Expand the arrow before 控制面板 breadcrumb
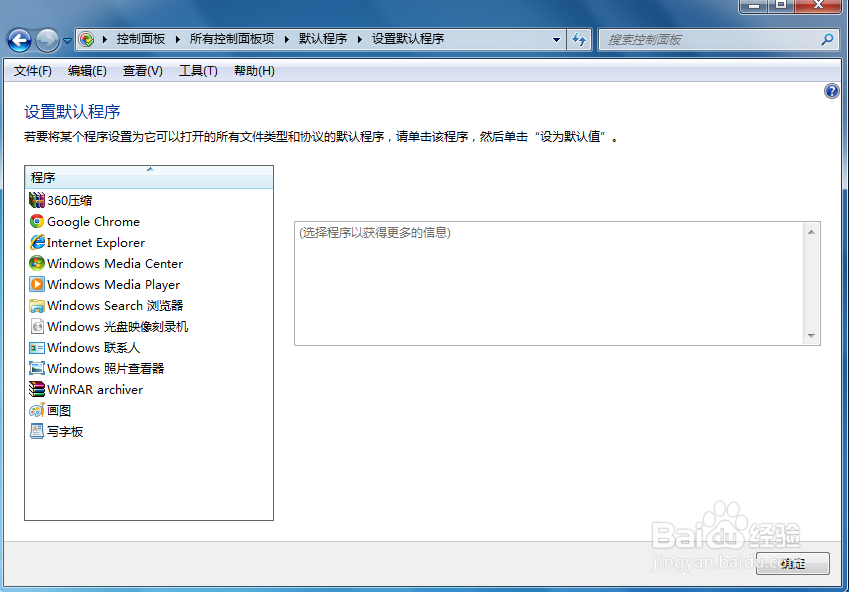The width and height of the screenshot is (849, 592). point(105,39)
